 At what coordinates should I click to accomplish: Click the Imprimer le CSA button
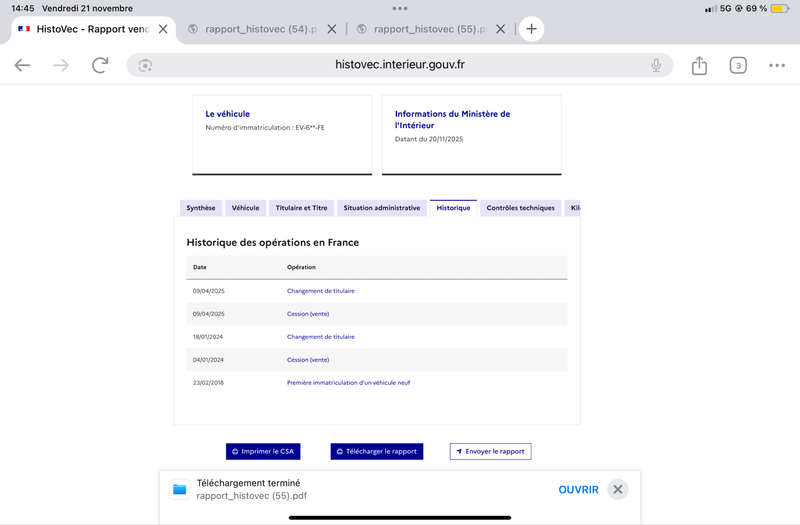point(263,452)
